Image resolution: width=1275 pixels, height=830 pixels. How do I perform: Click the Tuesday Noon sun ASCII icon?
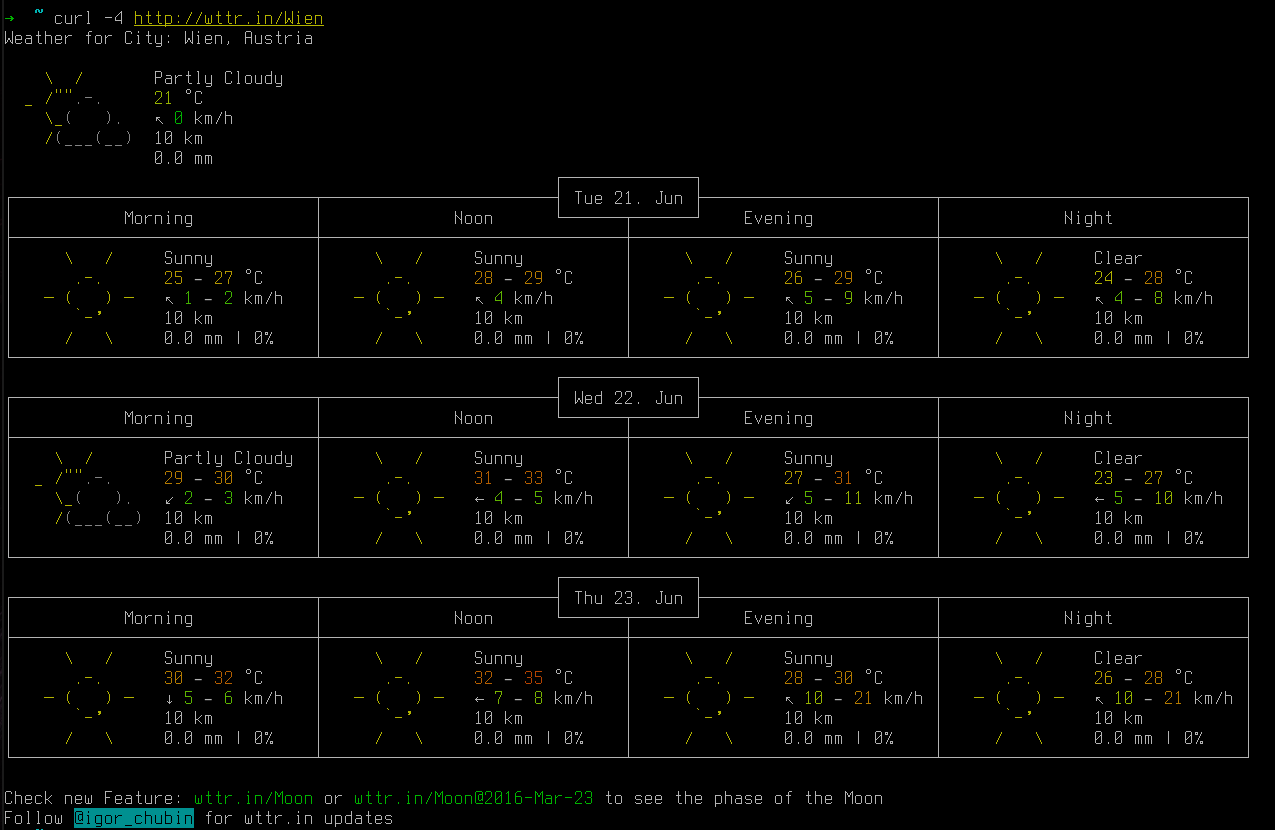point(399,298)
